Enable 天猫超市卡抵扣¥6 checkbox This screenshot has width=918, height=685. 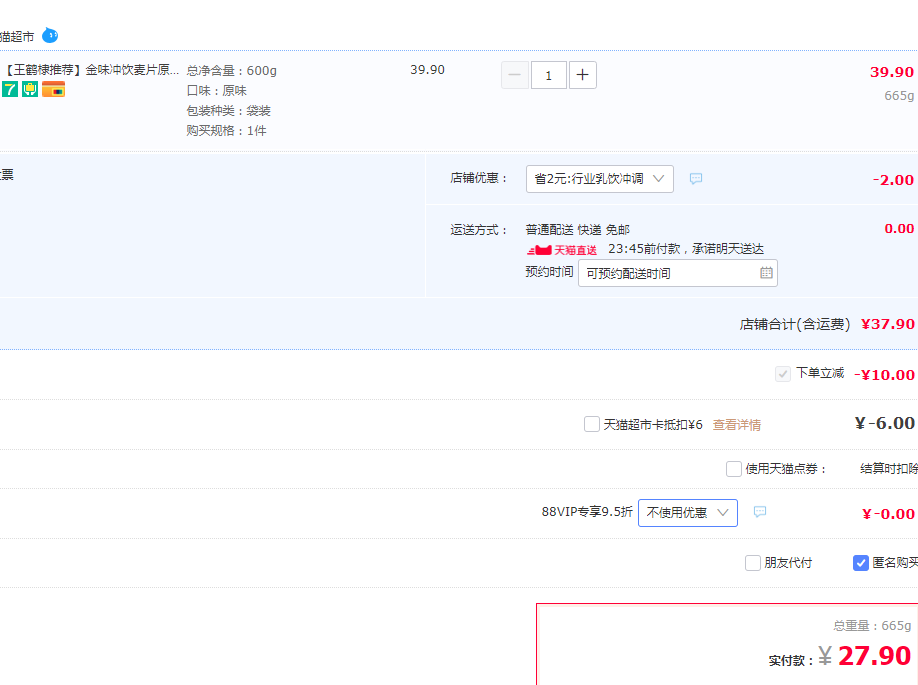[x=592, y=424]
